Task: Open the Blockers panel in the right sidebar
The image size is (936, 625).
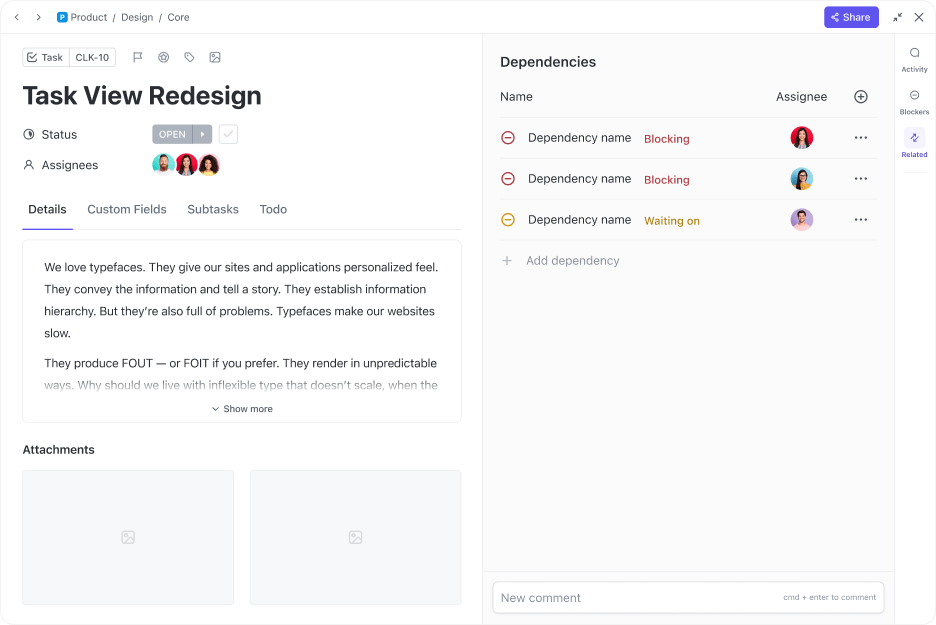Action: pos(914,99)
